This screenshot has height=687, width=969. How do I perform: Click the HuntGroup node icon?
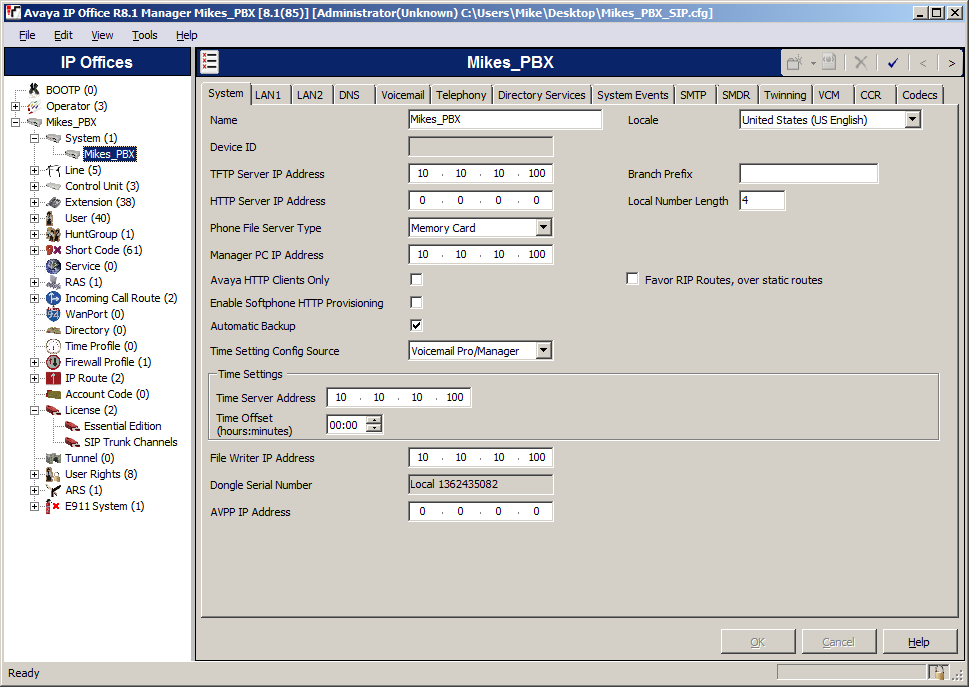tap(54, 235)
